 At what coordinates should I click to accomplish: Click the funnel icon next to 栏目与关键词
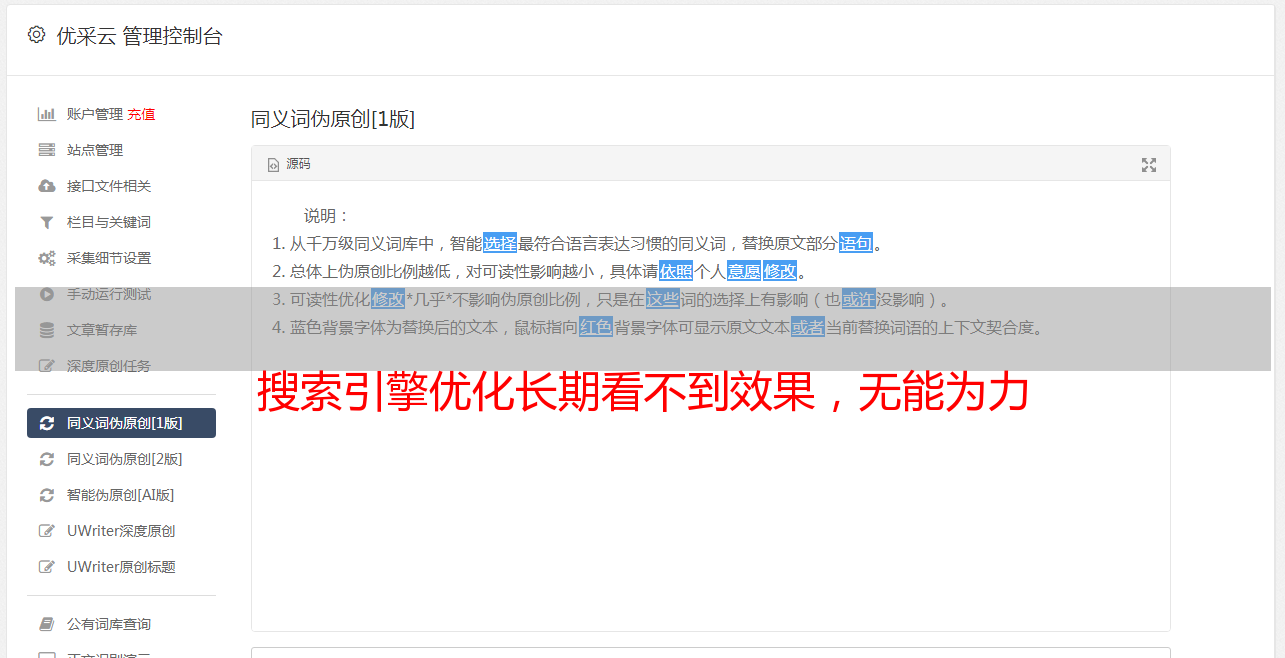(x=46, y=222)
